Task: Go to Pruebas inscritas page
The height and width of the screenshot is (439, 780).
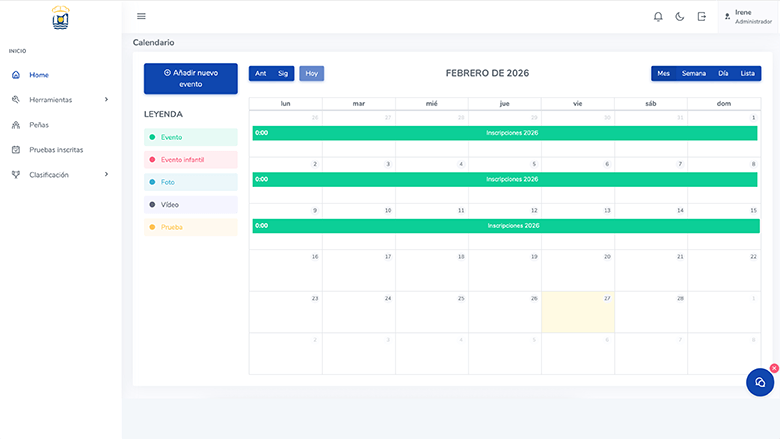Action: pos(56,150)
